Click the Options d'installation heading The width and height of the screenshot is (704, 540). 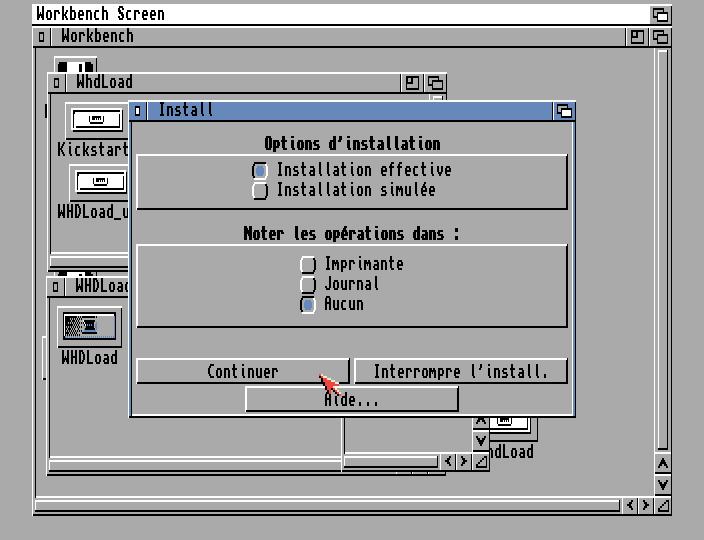[x=352, y=144]
